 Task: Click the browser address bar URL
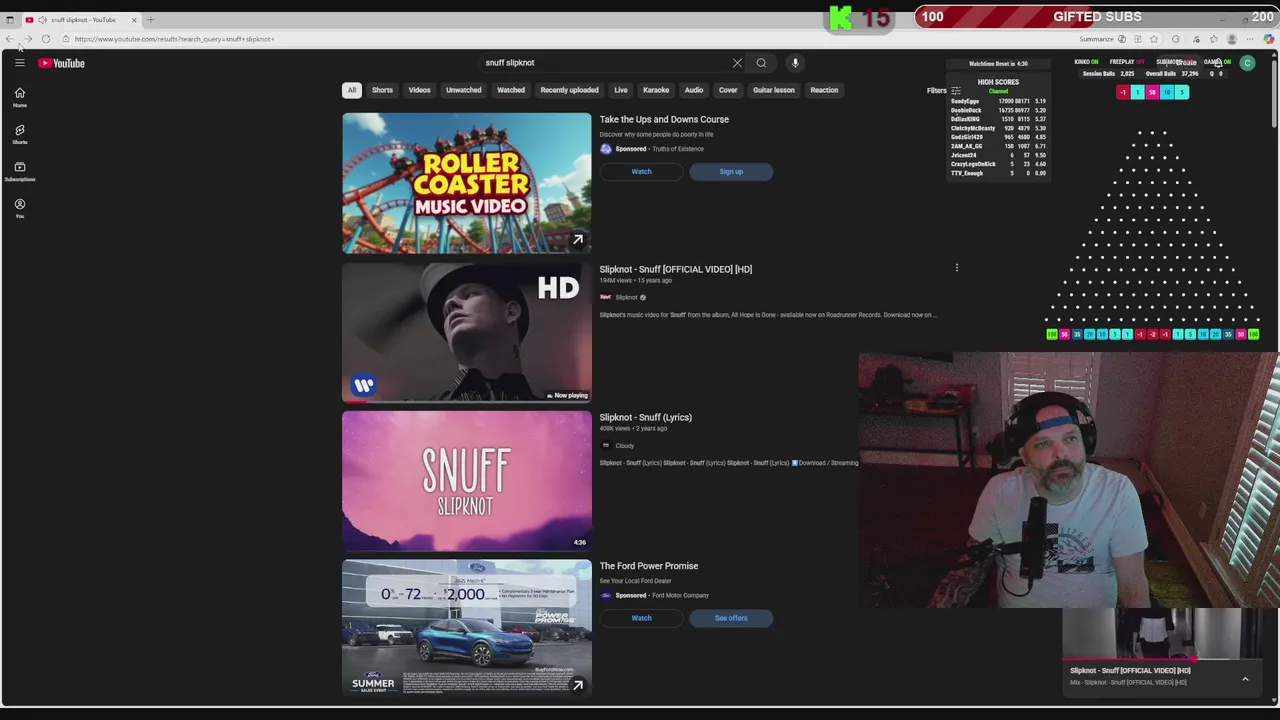pos(174,39)
